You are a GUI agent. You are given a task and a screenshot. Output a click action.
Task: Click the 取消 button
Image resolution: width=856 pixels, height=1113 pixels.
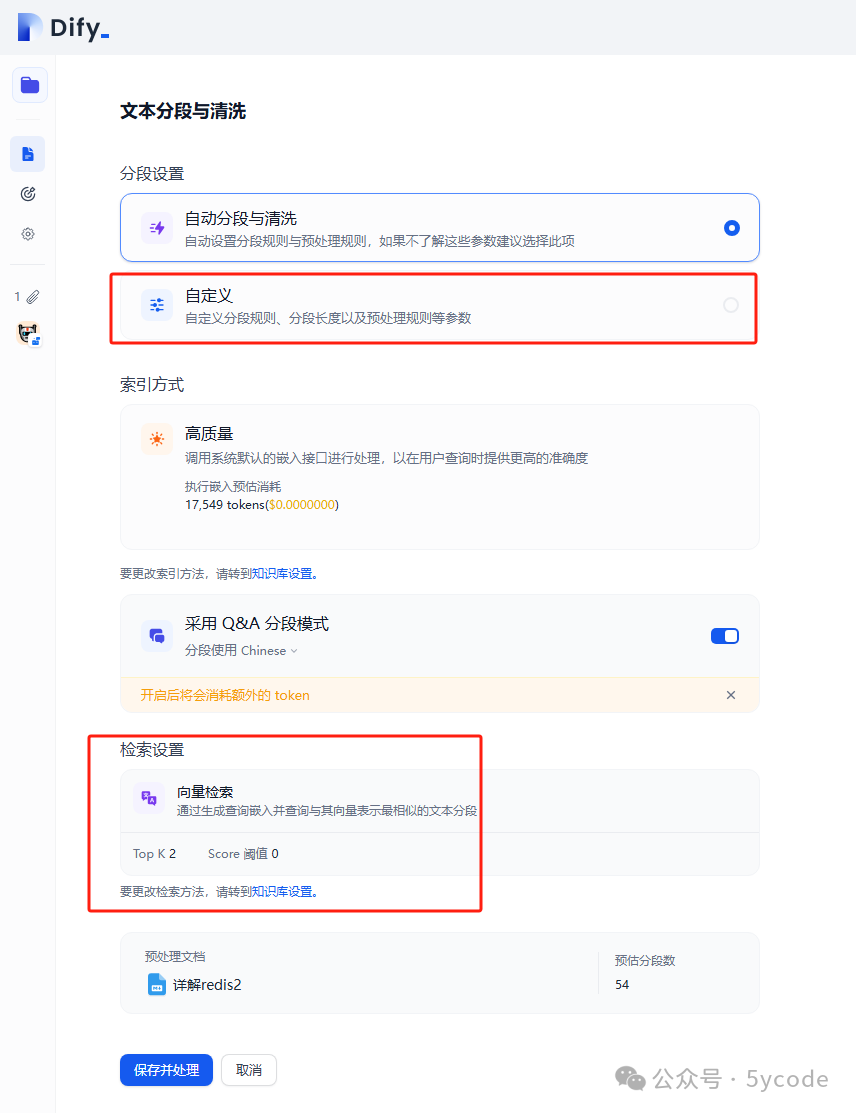click(248, 1070)
